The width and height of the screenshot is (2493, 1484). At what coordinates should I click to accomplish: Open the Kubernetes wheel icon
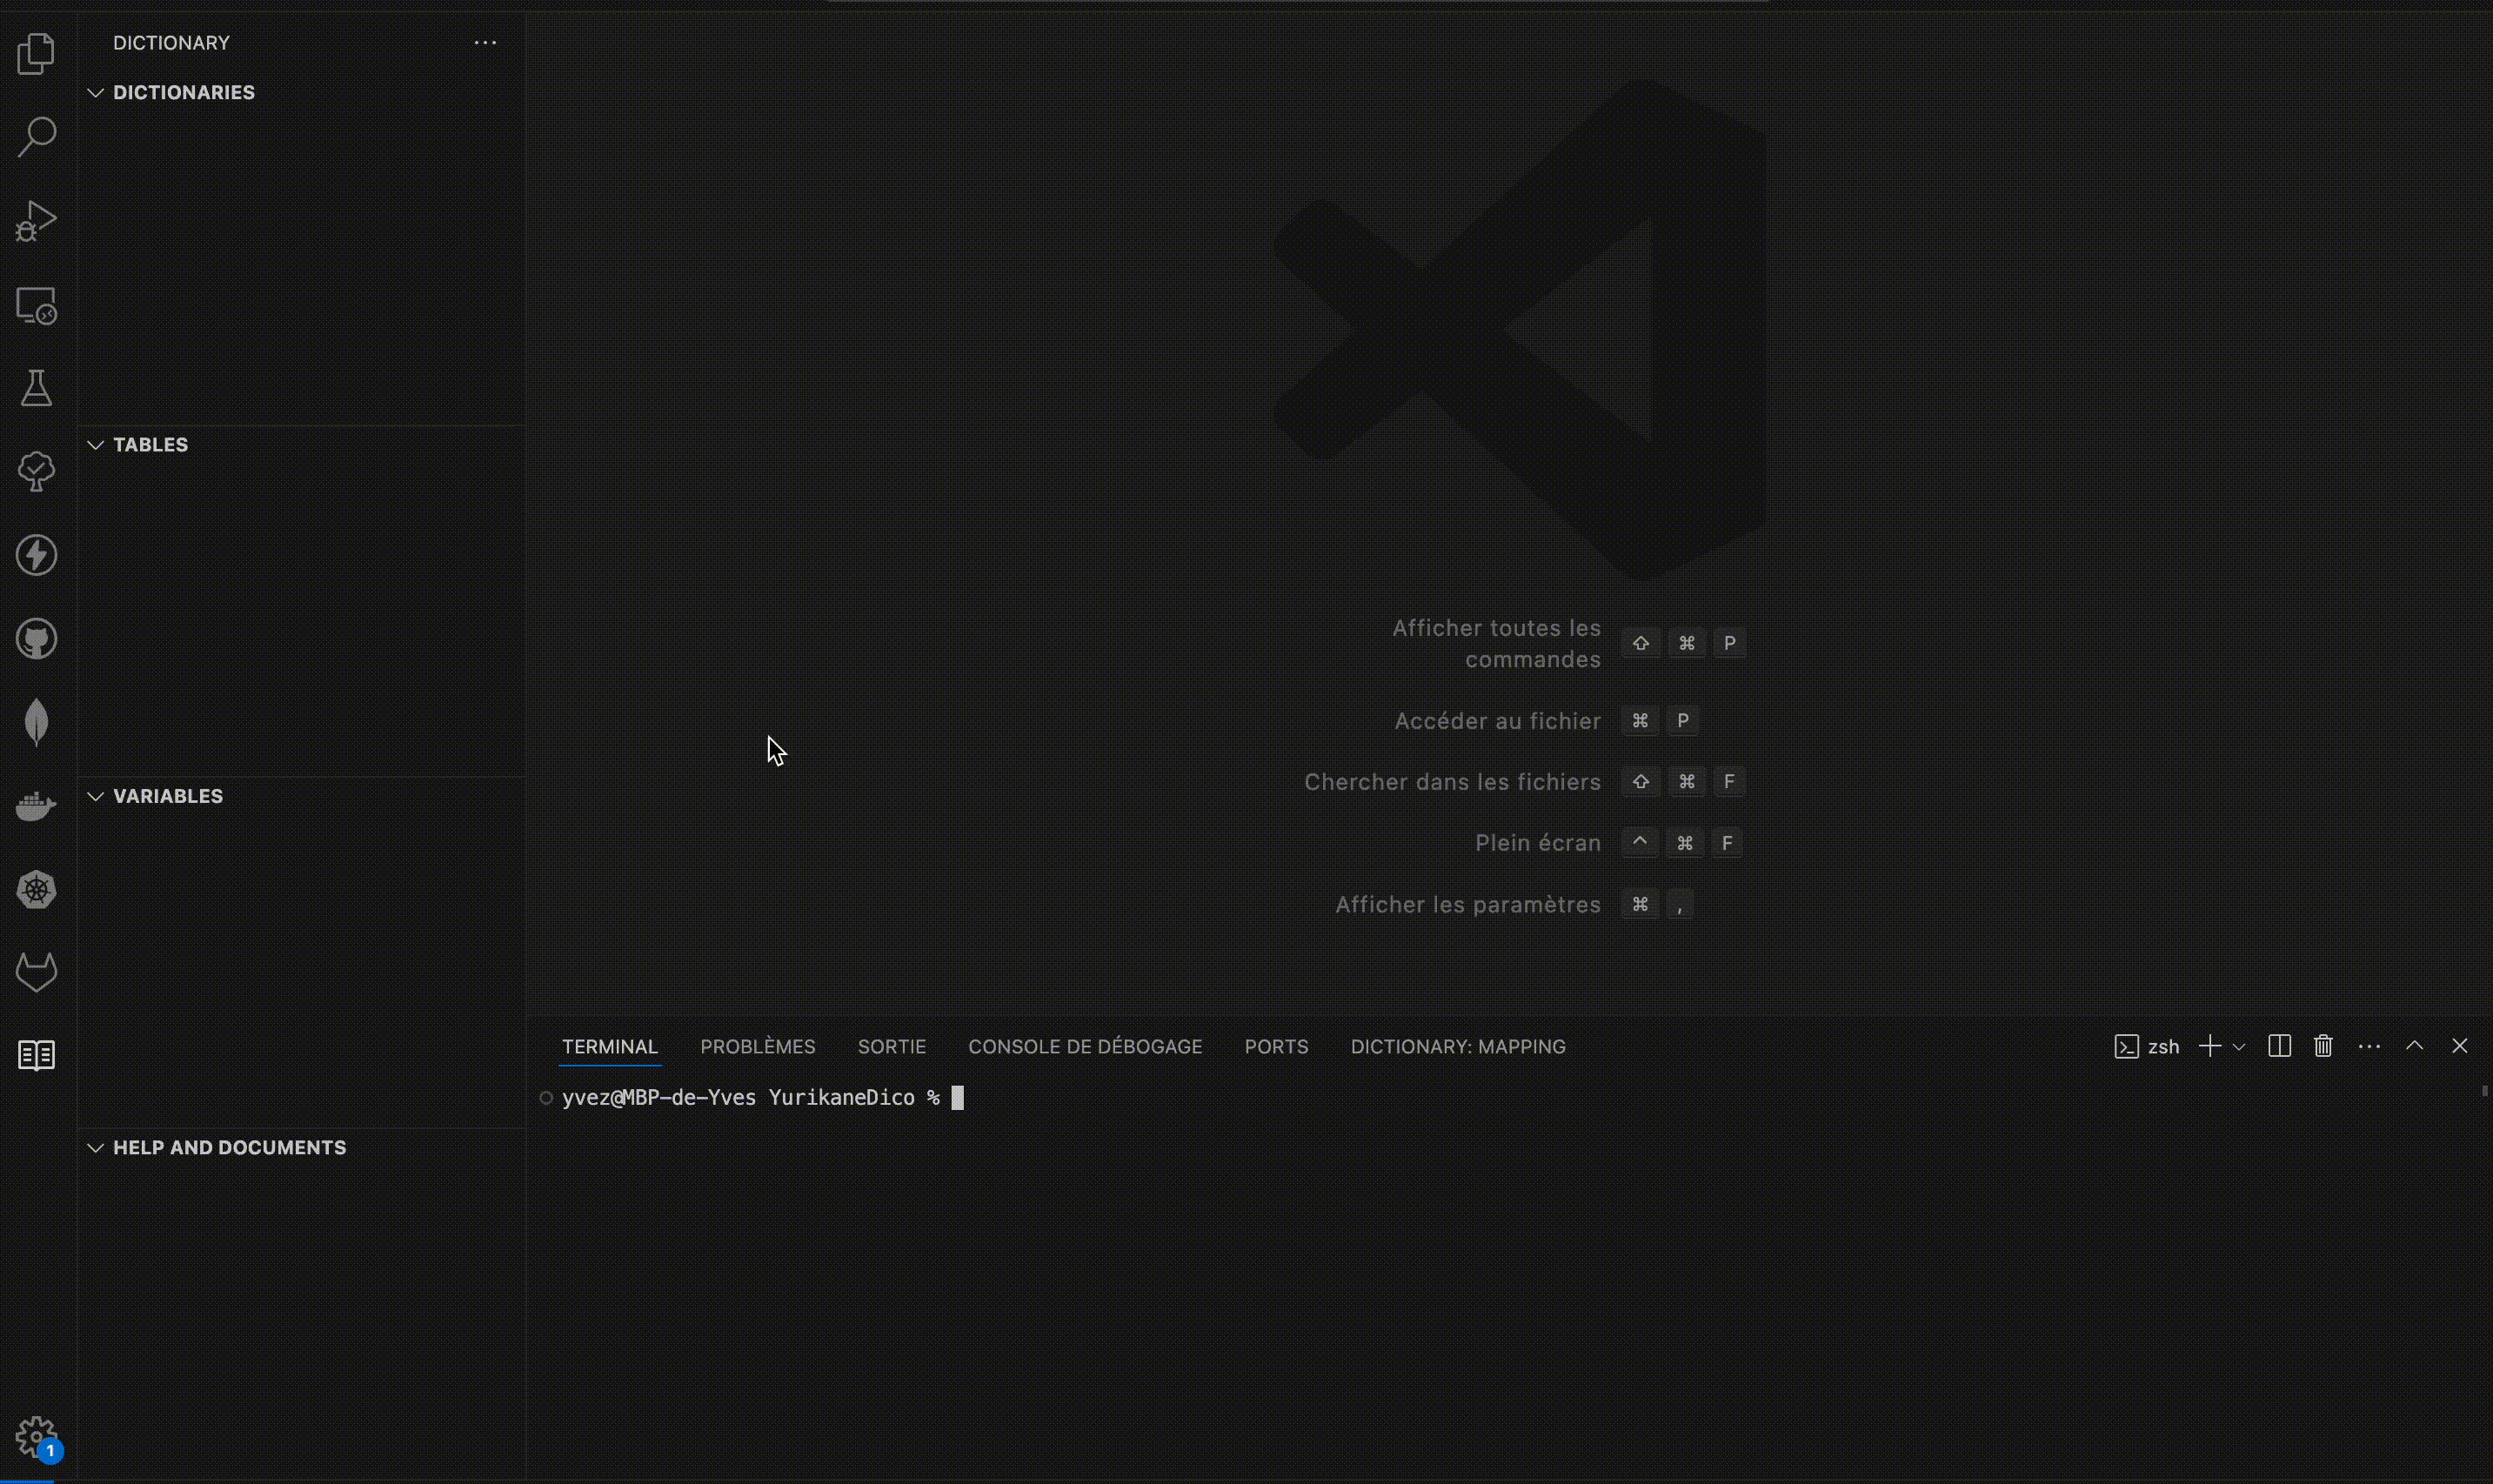pos(36,890)
